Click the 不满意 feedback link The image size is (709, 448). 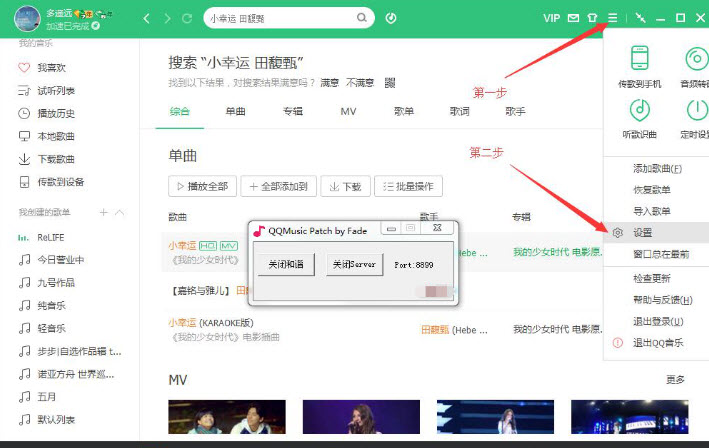point(360,83)
